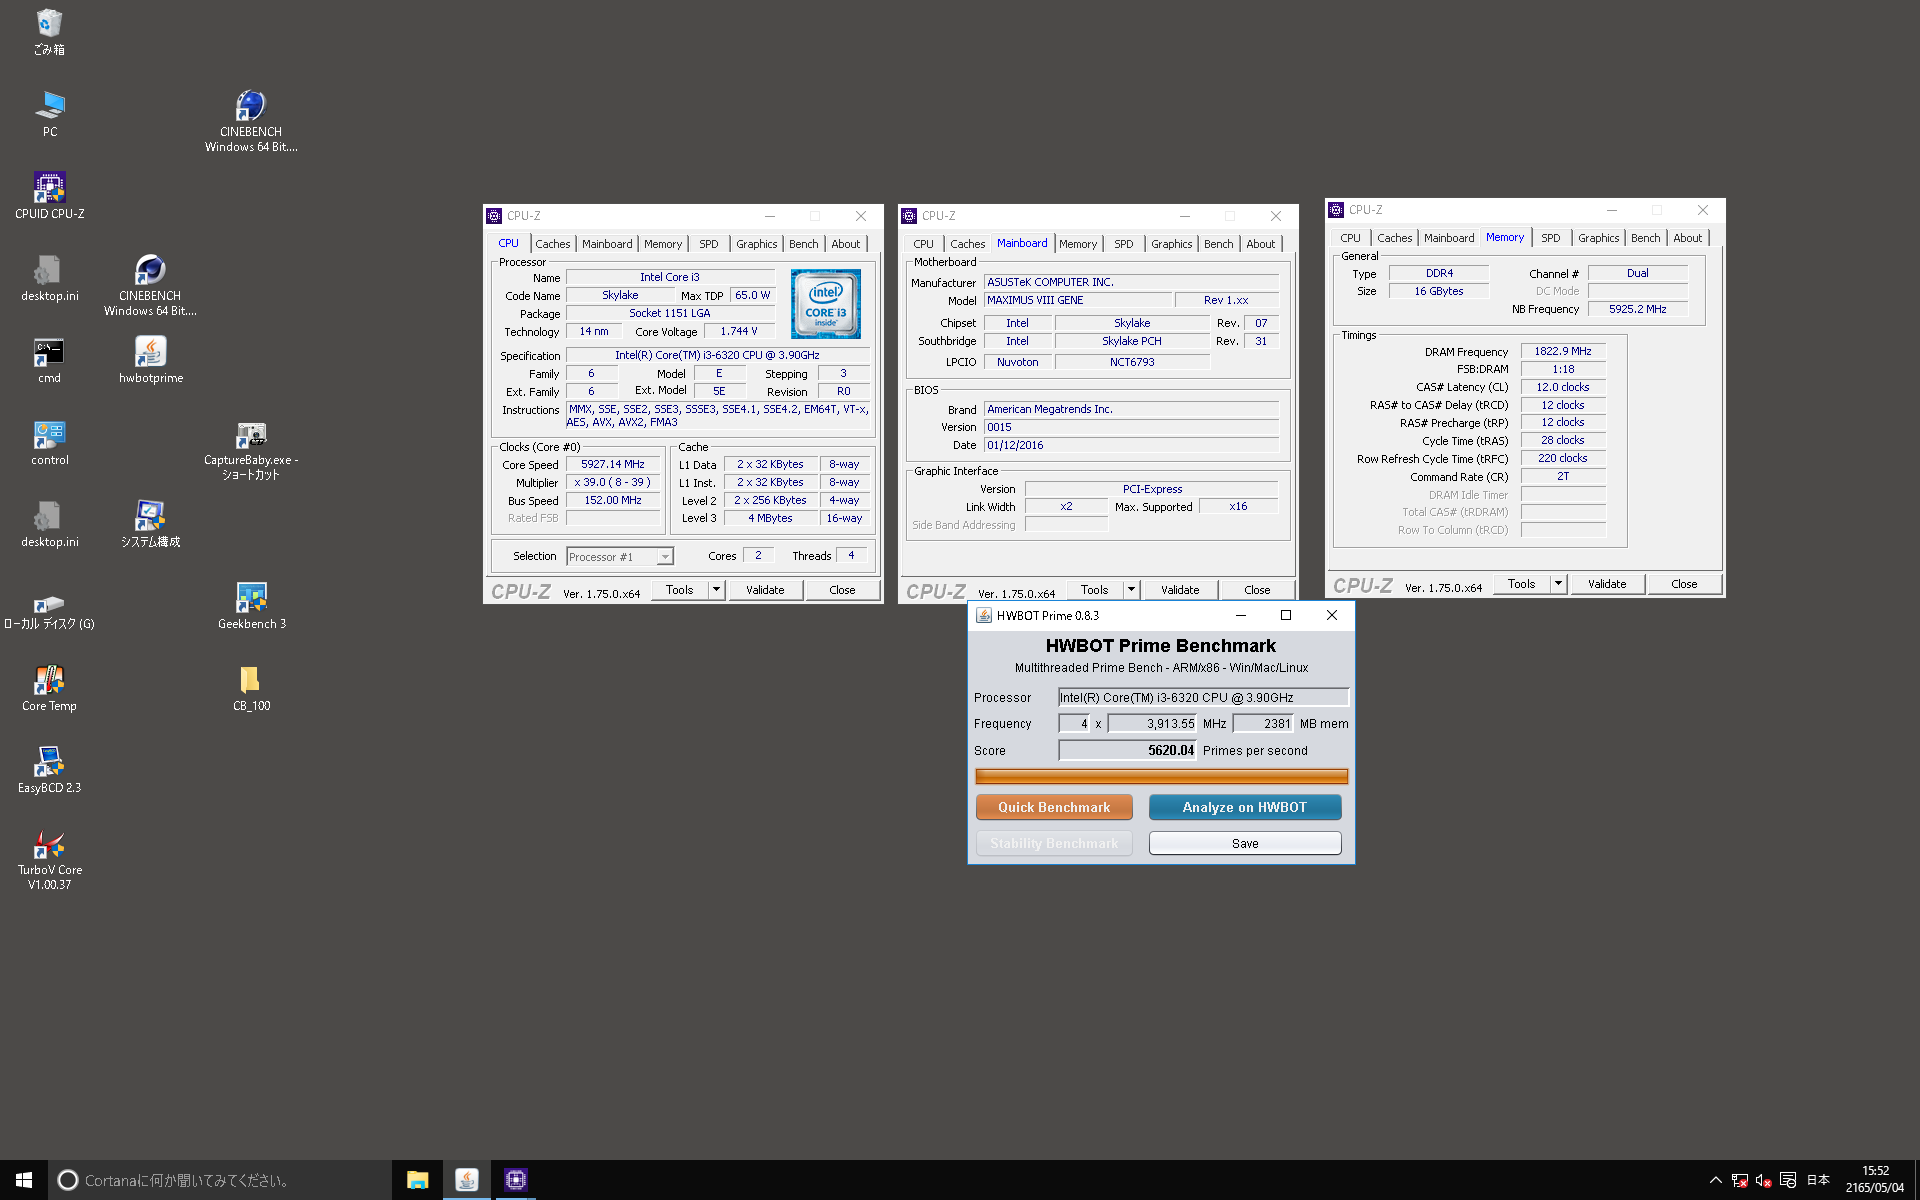Image resolution: width=1920 pixels, height=1200 pixels.
Task: Open volume control in system tray
Action: click(1763, 1180)
